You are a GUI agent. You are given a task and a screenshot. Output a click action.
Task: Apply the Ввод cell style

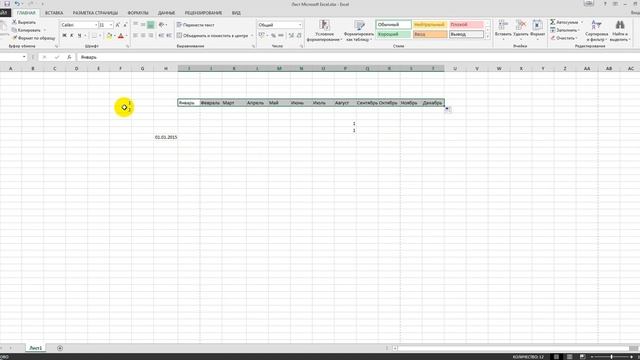coord(430,35)
